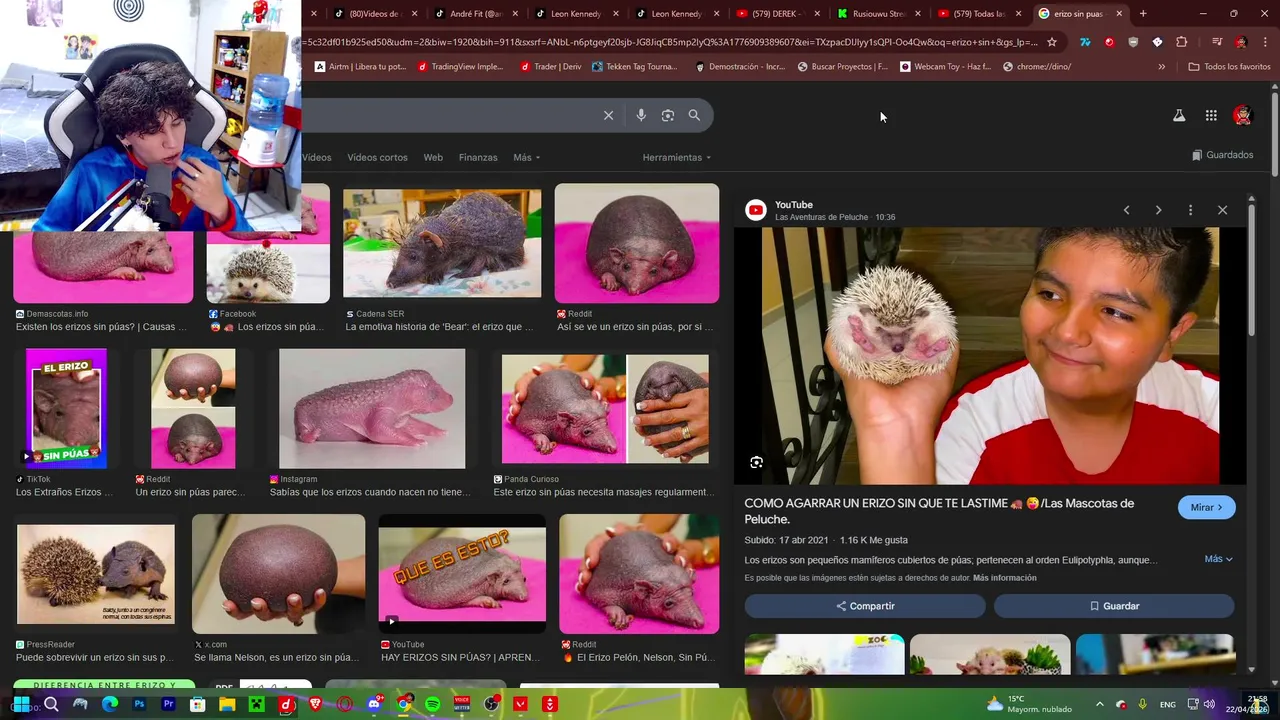Open more options in image preview
This screenshot has height=720, width=1280.
point(1190,210)
